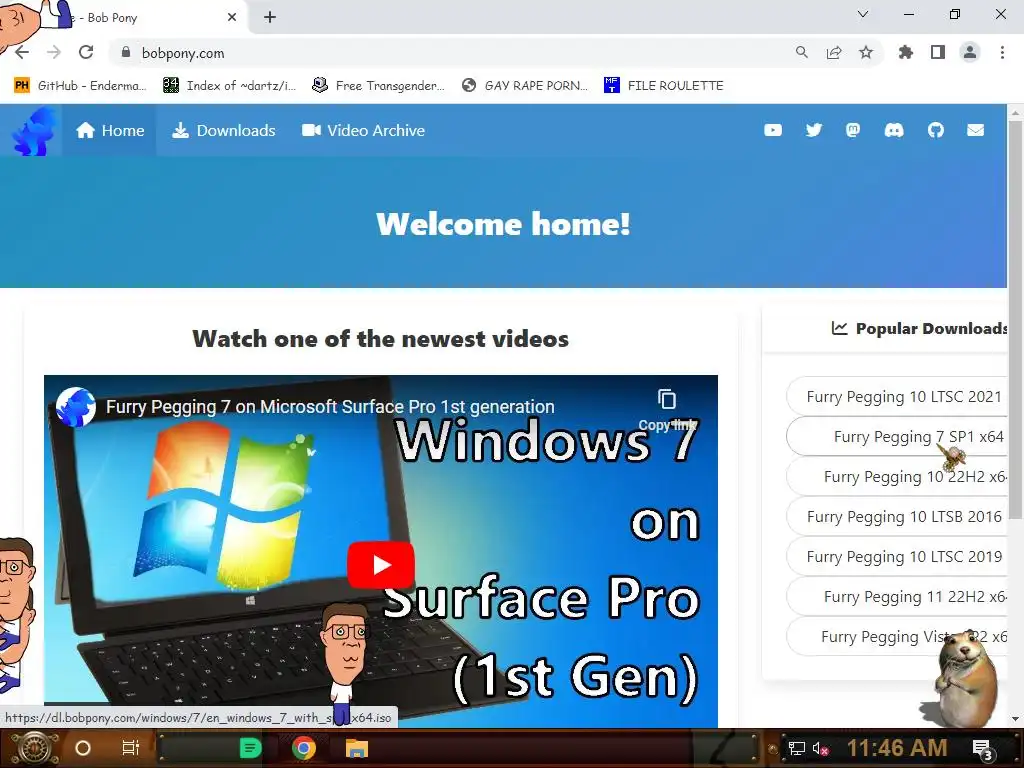Open the email envelope icon in the site header
Viewport: 1024px width, 768px height.
[976, 130]
